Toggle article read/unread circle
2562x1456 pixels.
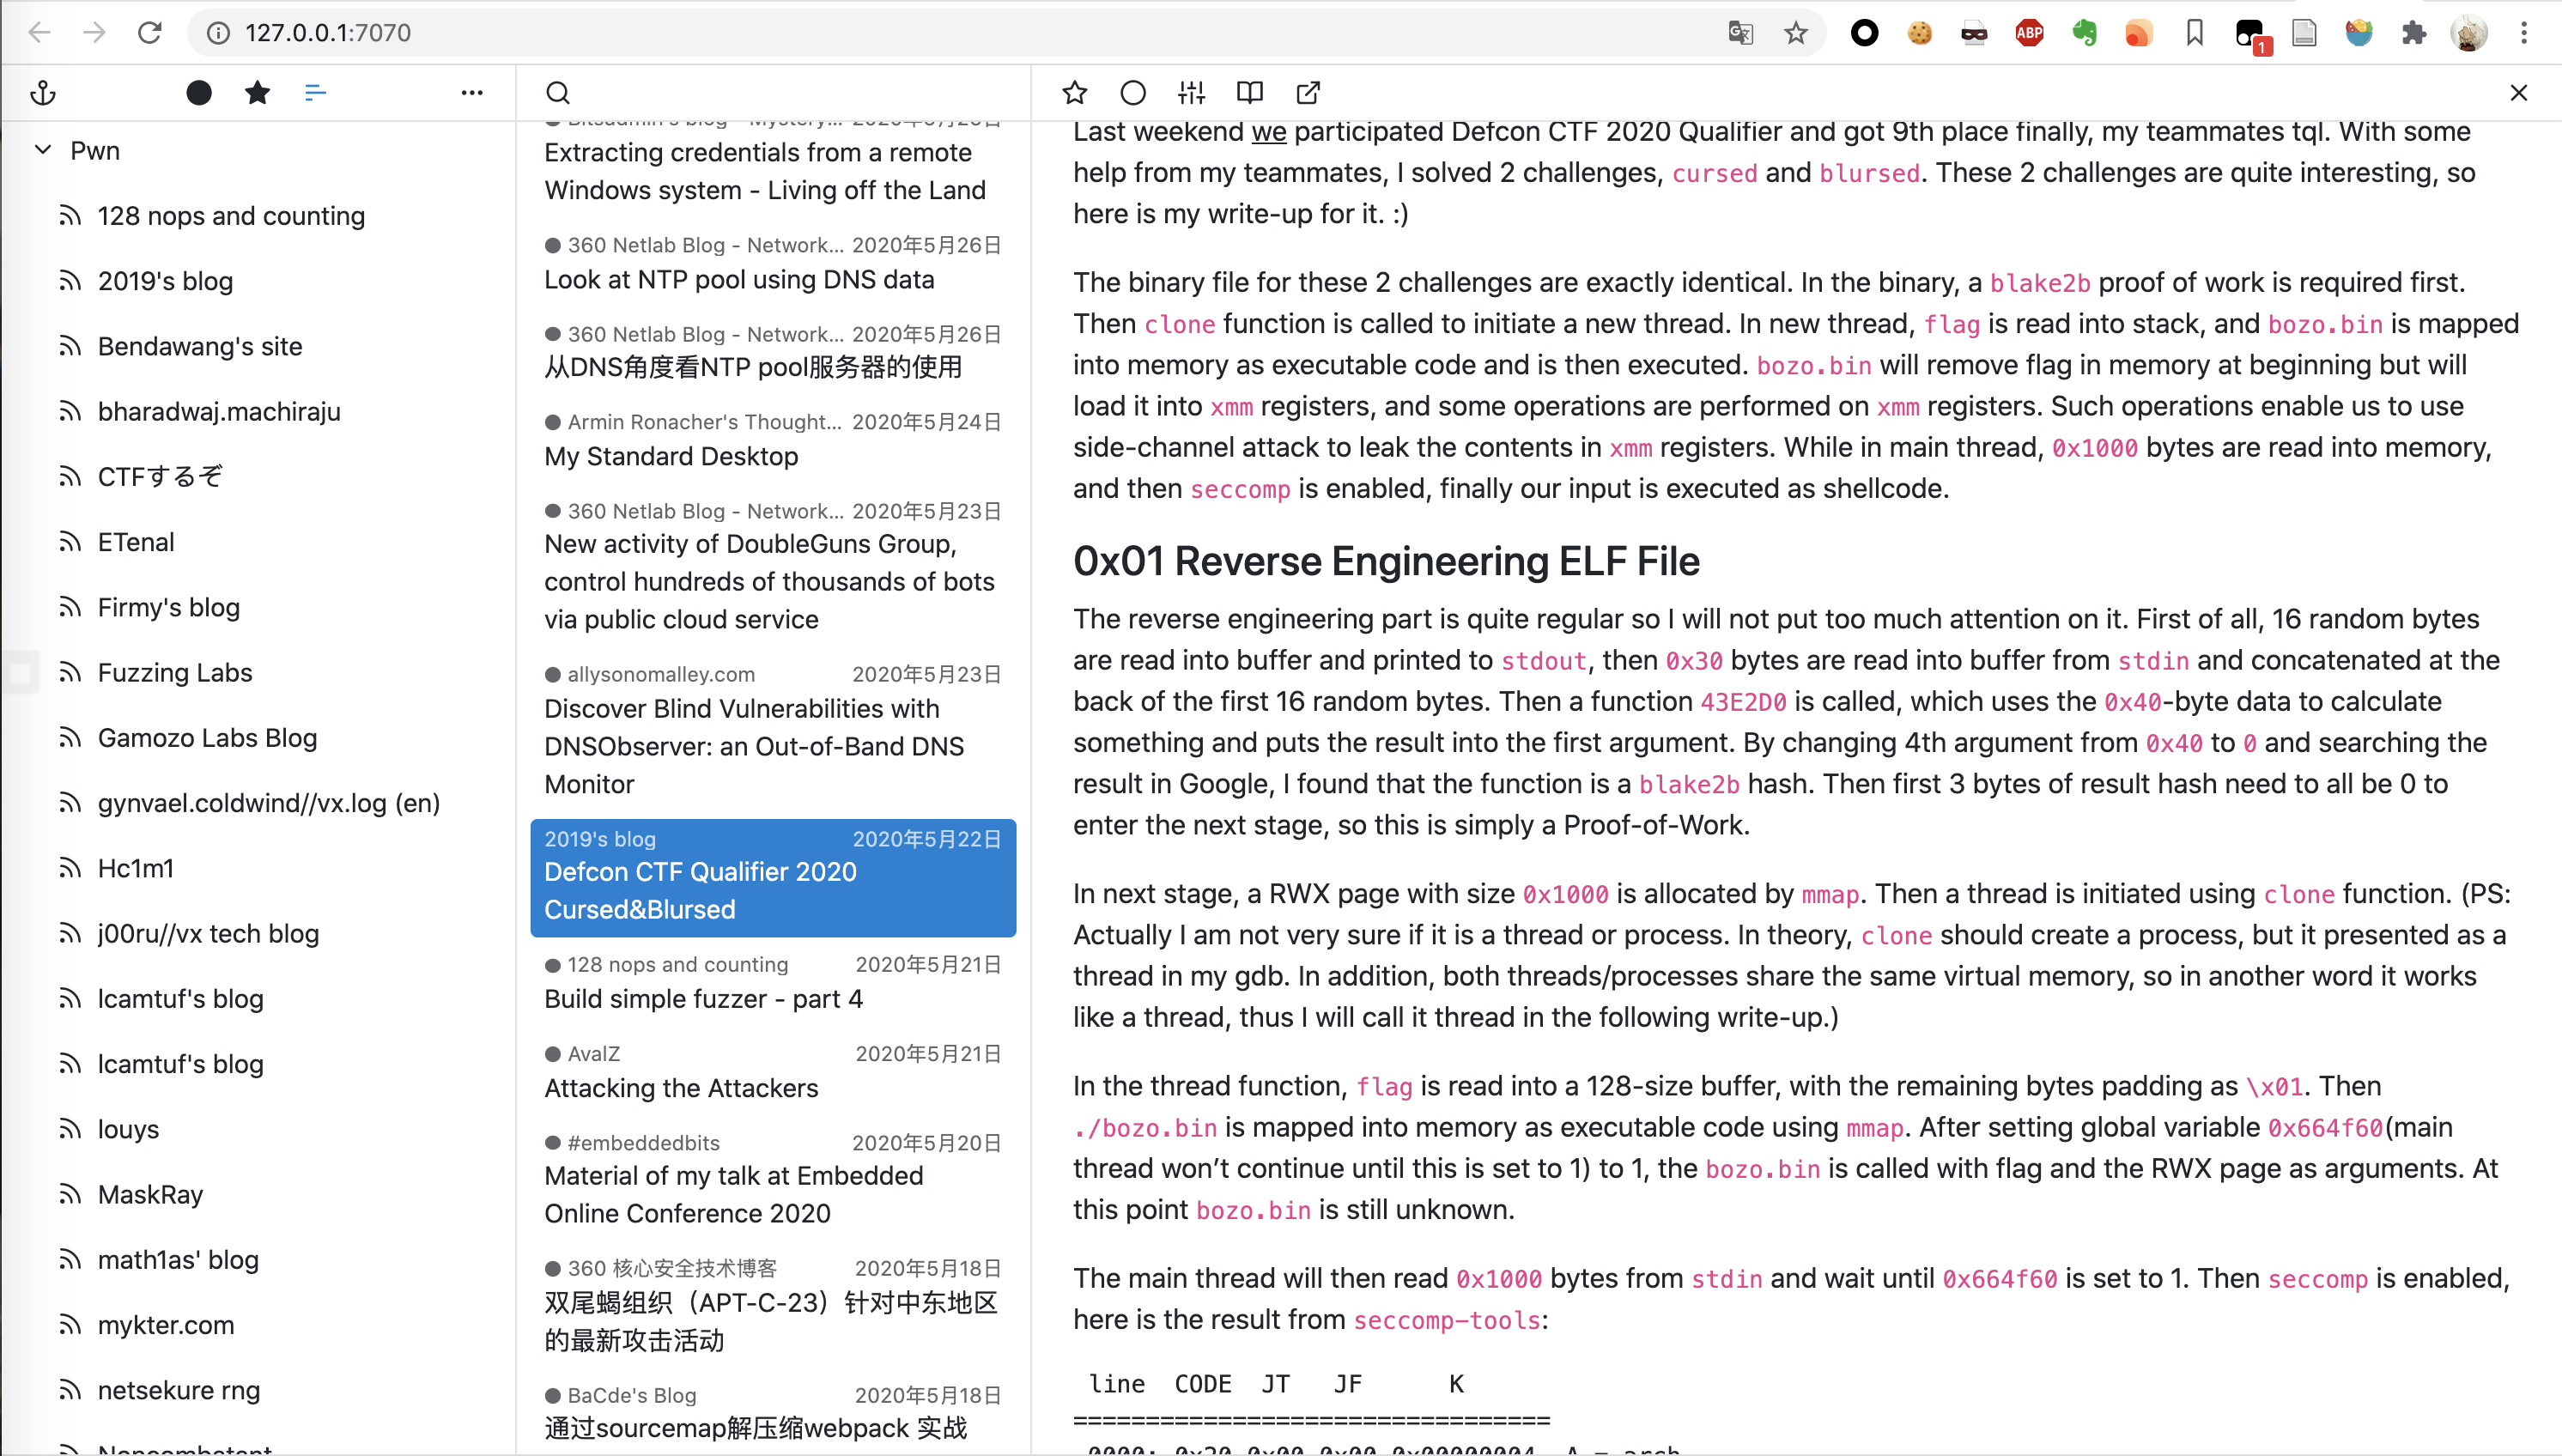tap(1133, 93)
